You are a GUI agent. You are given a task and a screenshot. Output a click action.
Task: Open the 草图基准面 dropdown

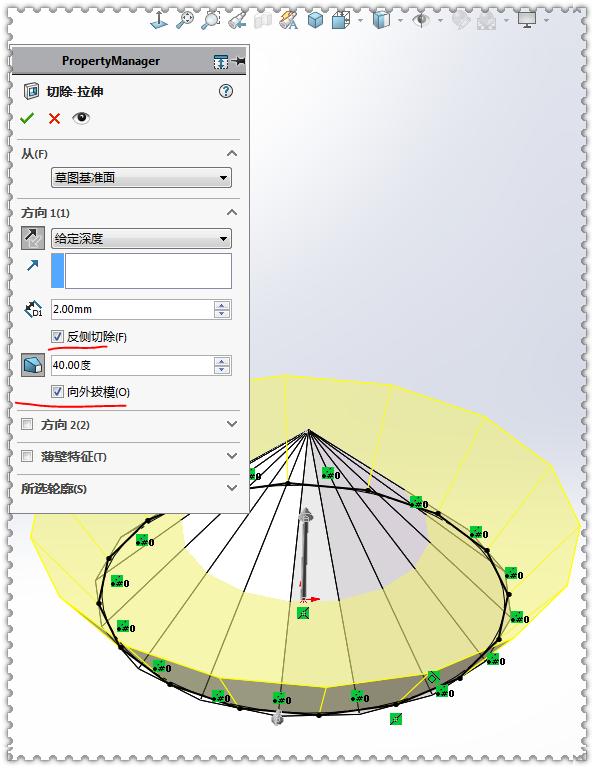tap(141, 177)
